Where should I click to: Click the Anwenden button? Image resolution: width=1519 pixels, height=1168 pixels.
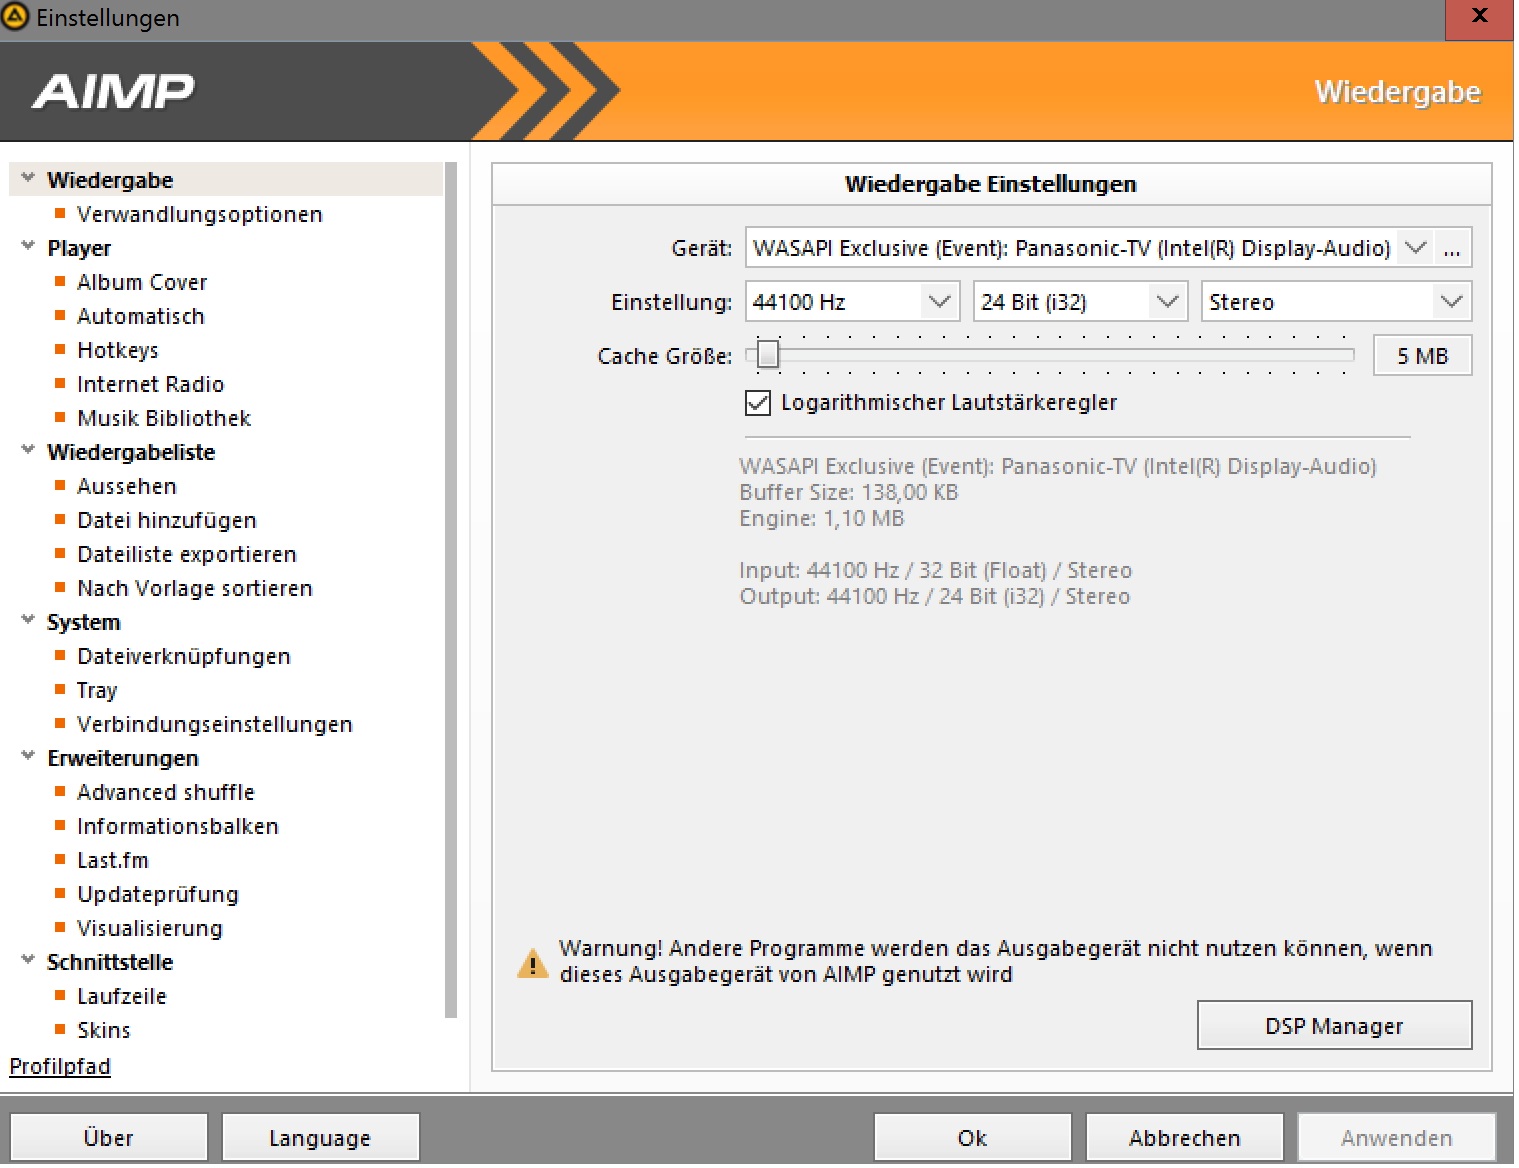click(x=1397, y=1138)
